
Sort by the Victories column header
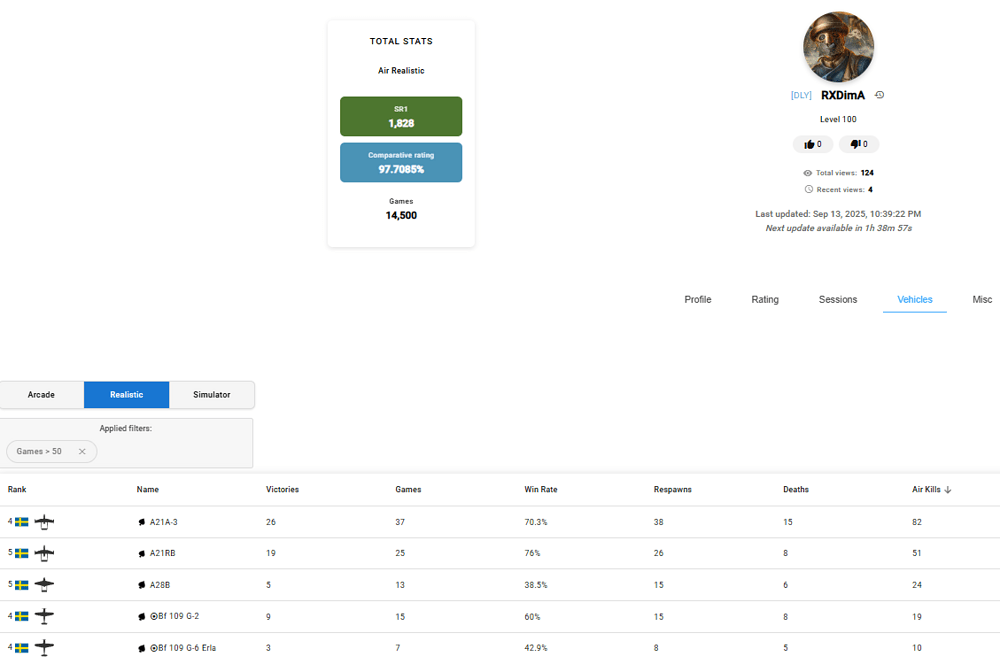point(282,490)
